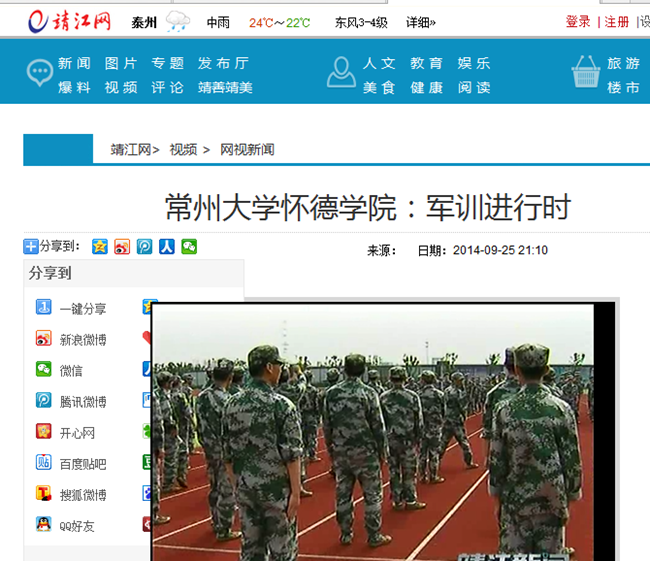Viewport: 650px width, 561px height.
Task: Choose QQ好友 in share panel
Action: [65, 525]
